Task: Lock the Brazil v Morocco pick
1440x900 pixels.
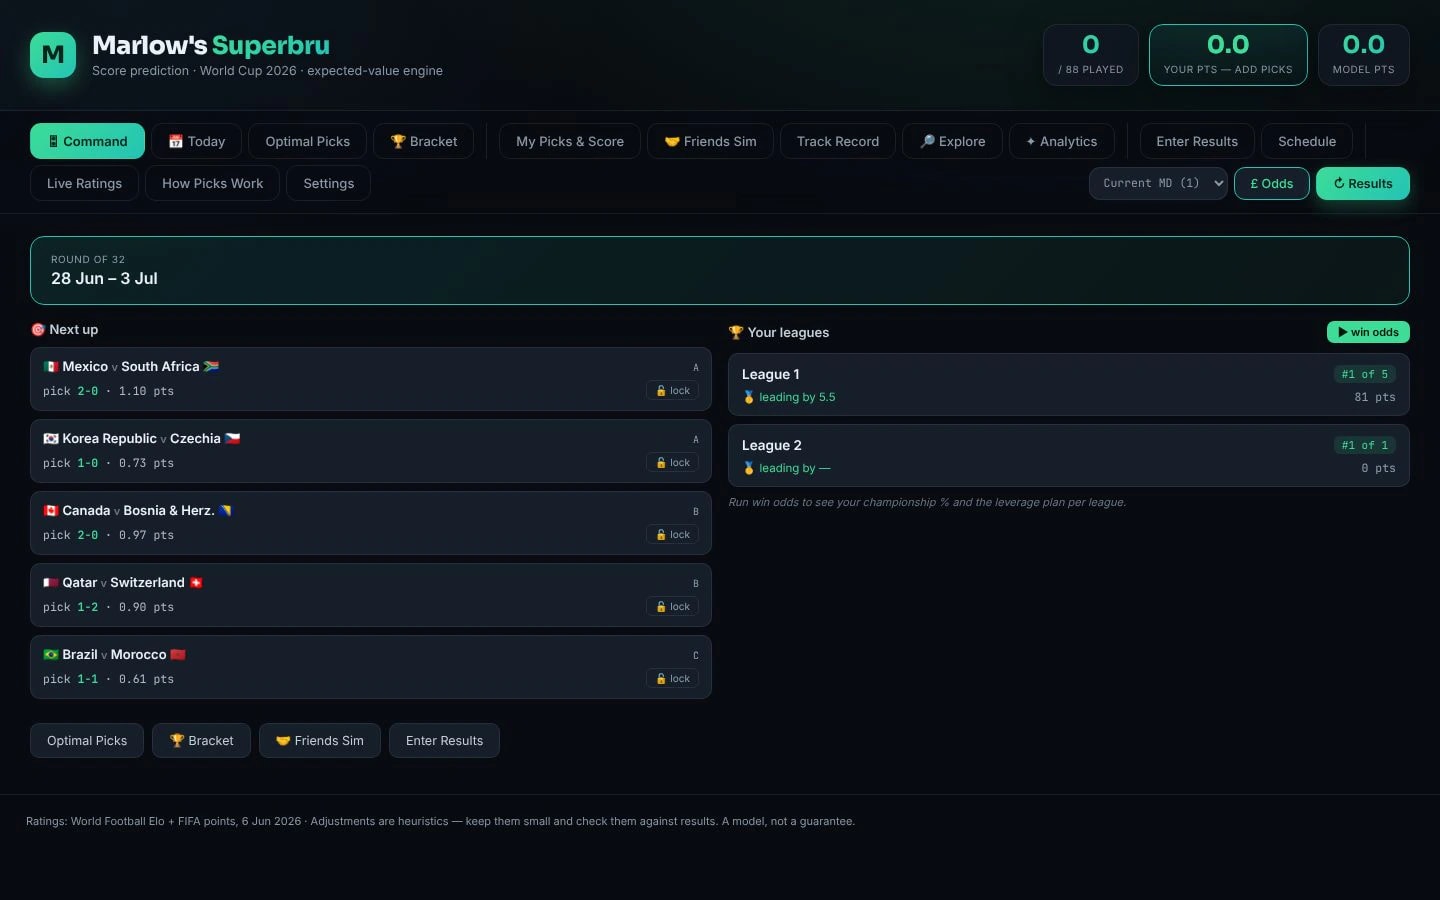Action: tap(672, 679)
